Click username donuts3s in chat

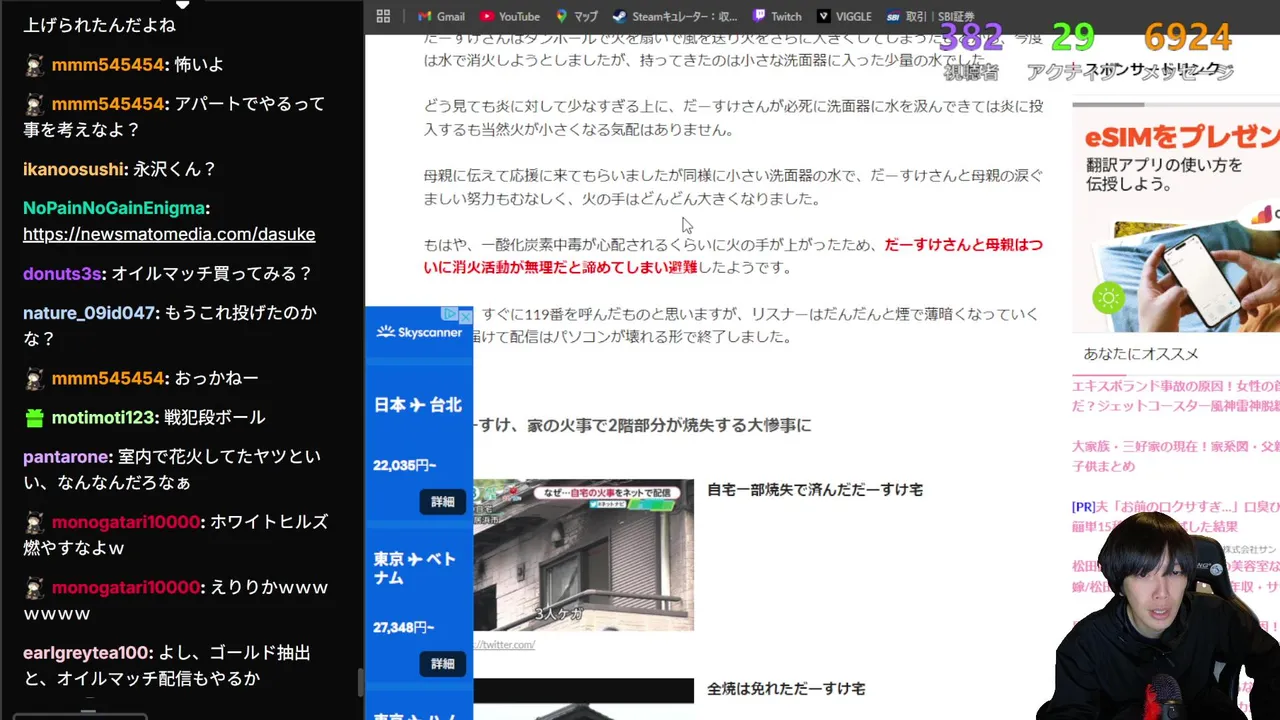pos(62,274)
